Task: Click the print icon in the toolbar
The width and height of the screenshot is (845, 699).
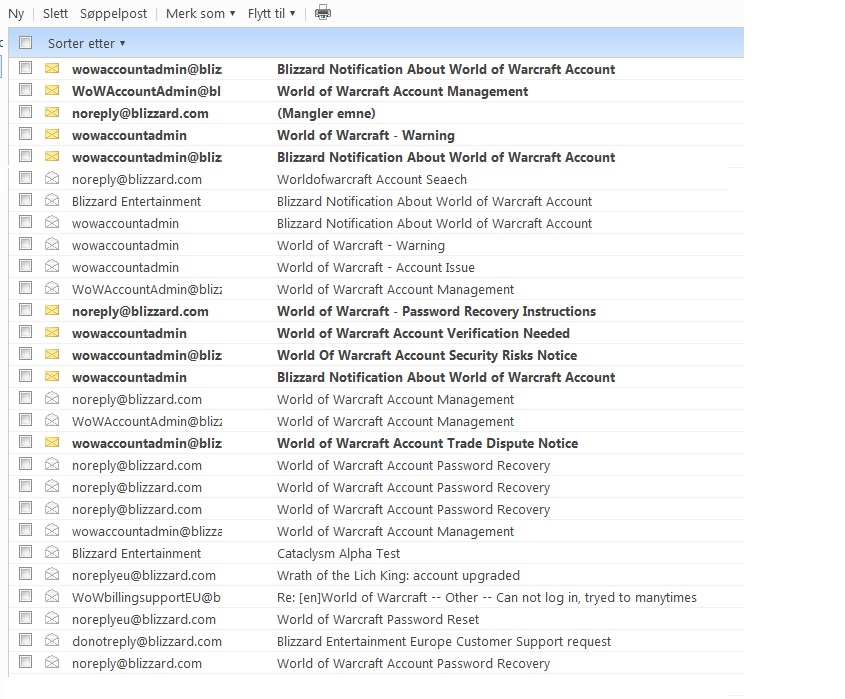Action: point(323,12)
